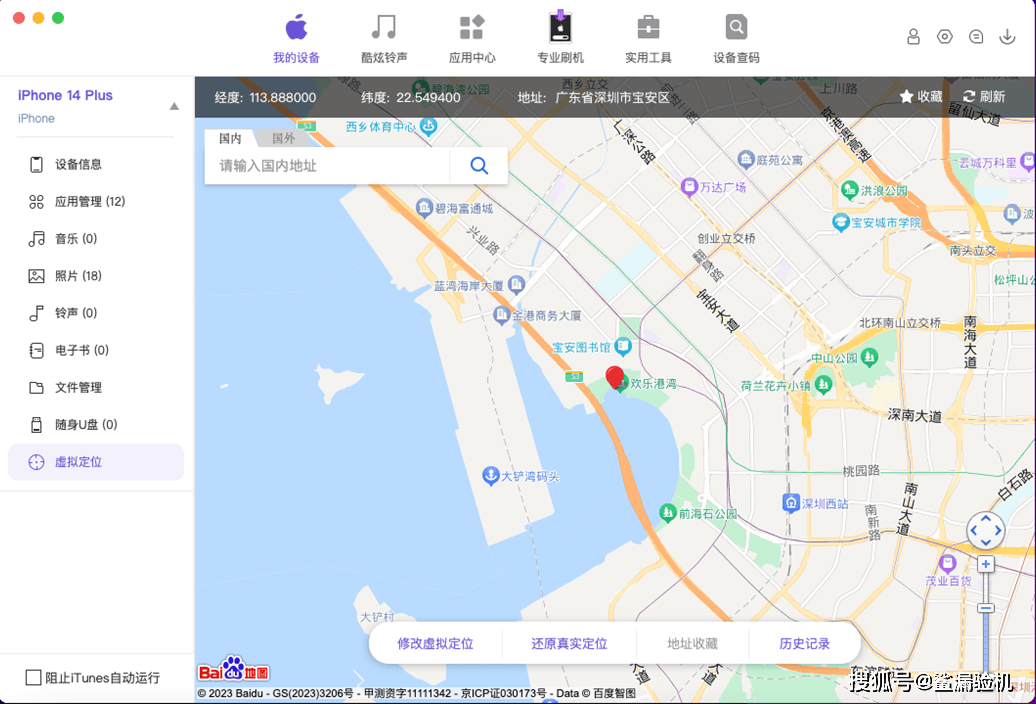Click the download arrow icon top right
Image resolution: width=1036 pixels, height=704 pixels.
tap(1007, 36)
